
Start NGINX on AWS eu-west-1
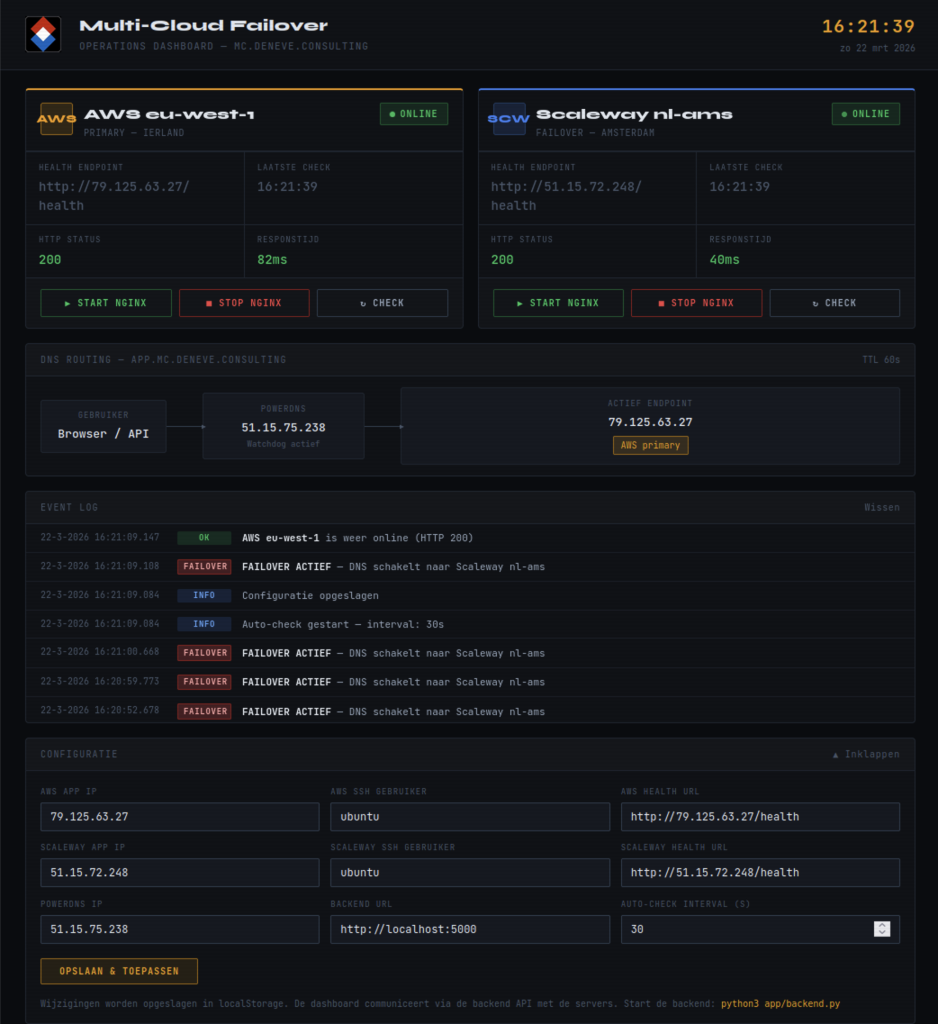click(106, 303)
